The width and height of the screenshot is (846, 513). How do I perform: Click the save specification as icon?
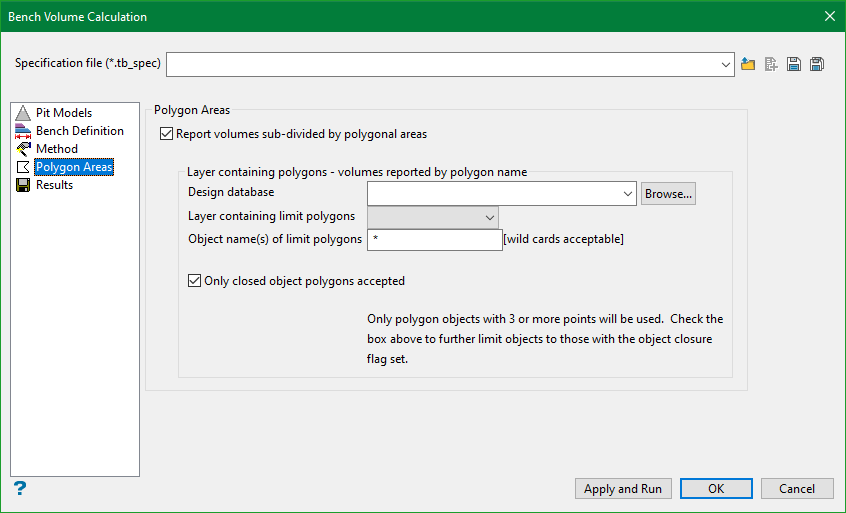(x=817, y=64)
